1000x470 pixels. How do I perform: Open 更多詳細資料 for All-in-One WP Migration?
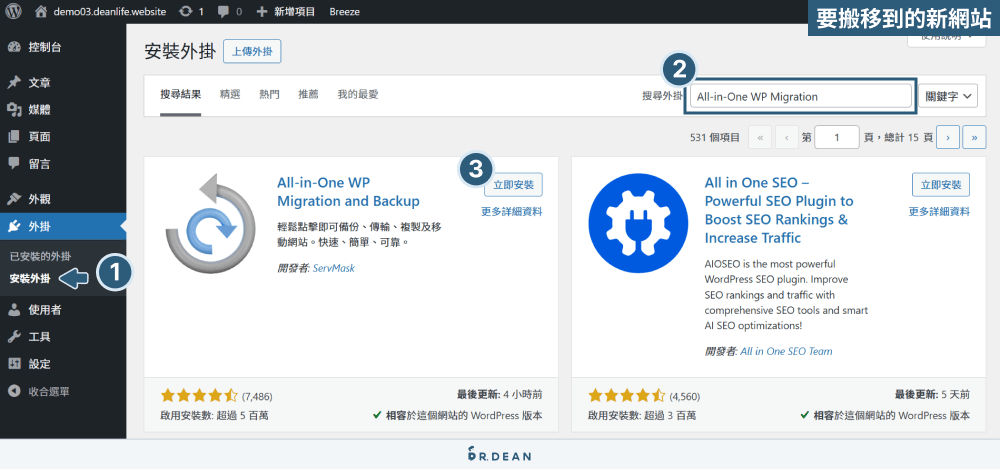(x=511, y=212)
